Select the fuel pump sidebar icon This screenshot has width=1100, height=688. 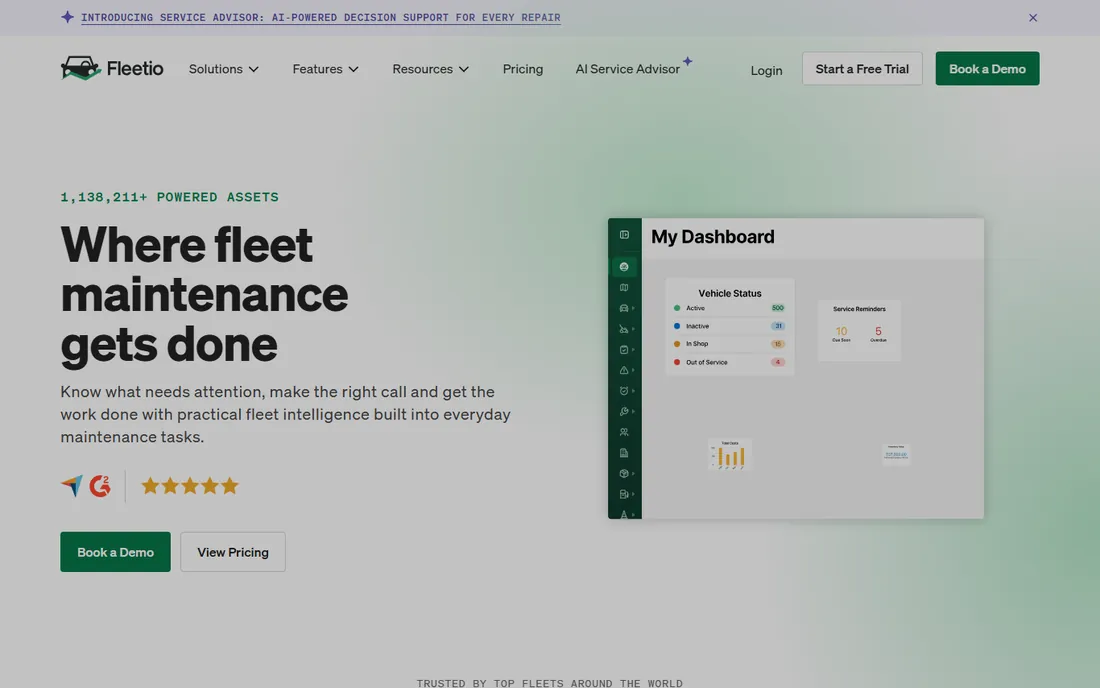click(624, 494)
